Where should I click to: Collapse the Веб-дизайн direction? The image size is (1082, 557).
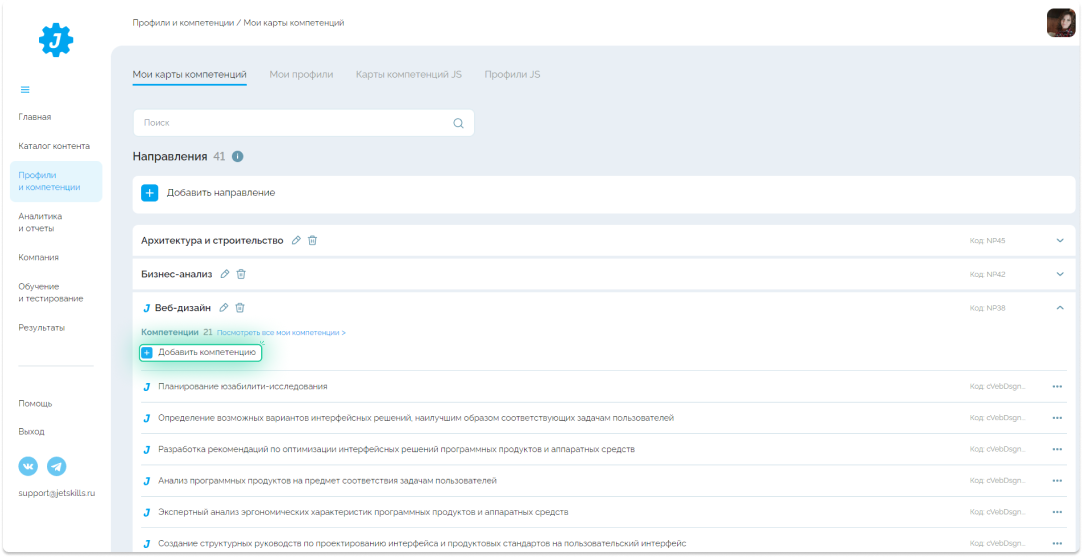(x=1060, y=308)
